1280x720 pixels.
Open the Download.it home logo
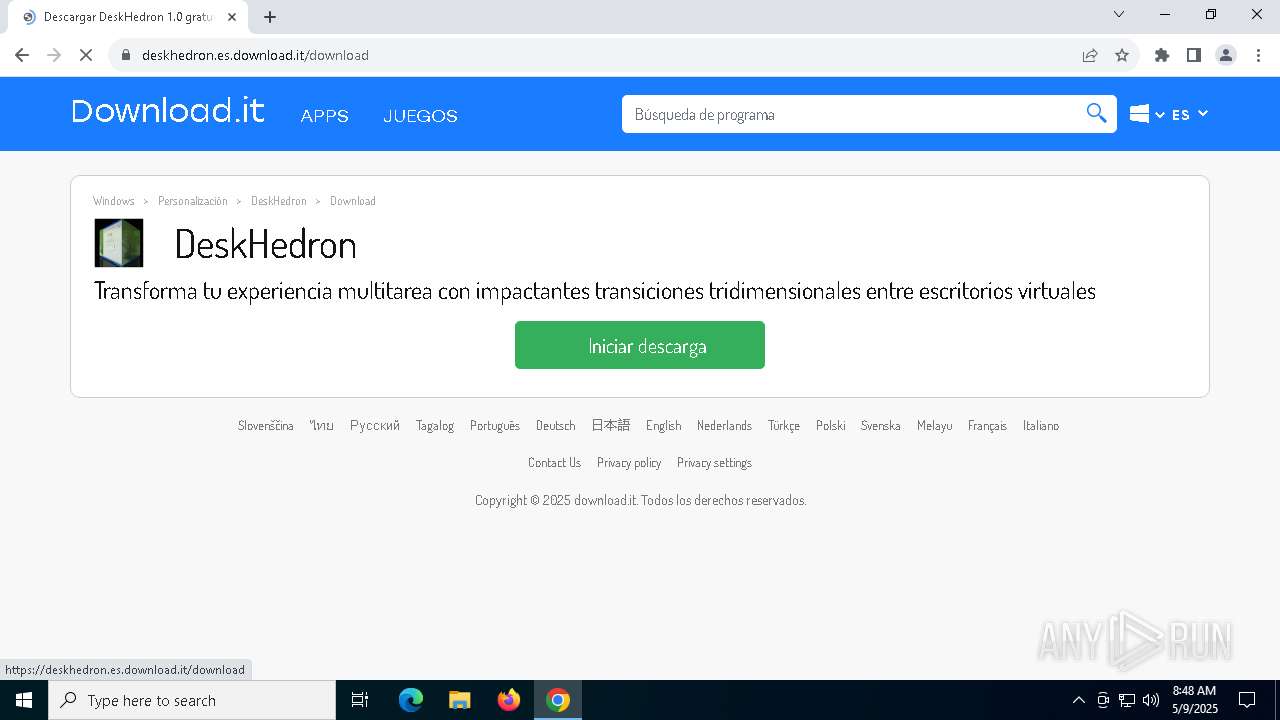168,111
